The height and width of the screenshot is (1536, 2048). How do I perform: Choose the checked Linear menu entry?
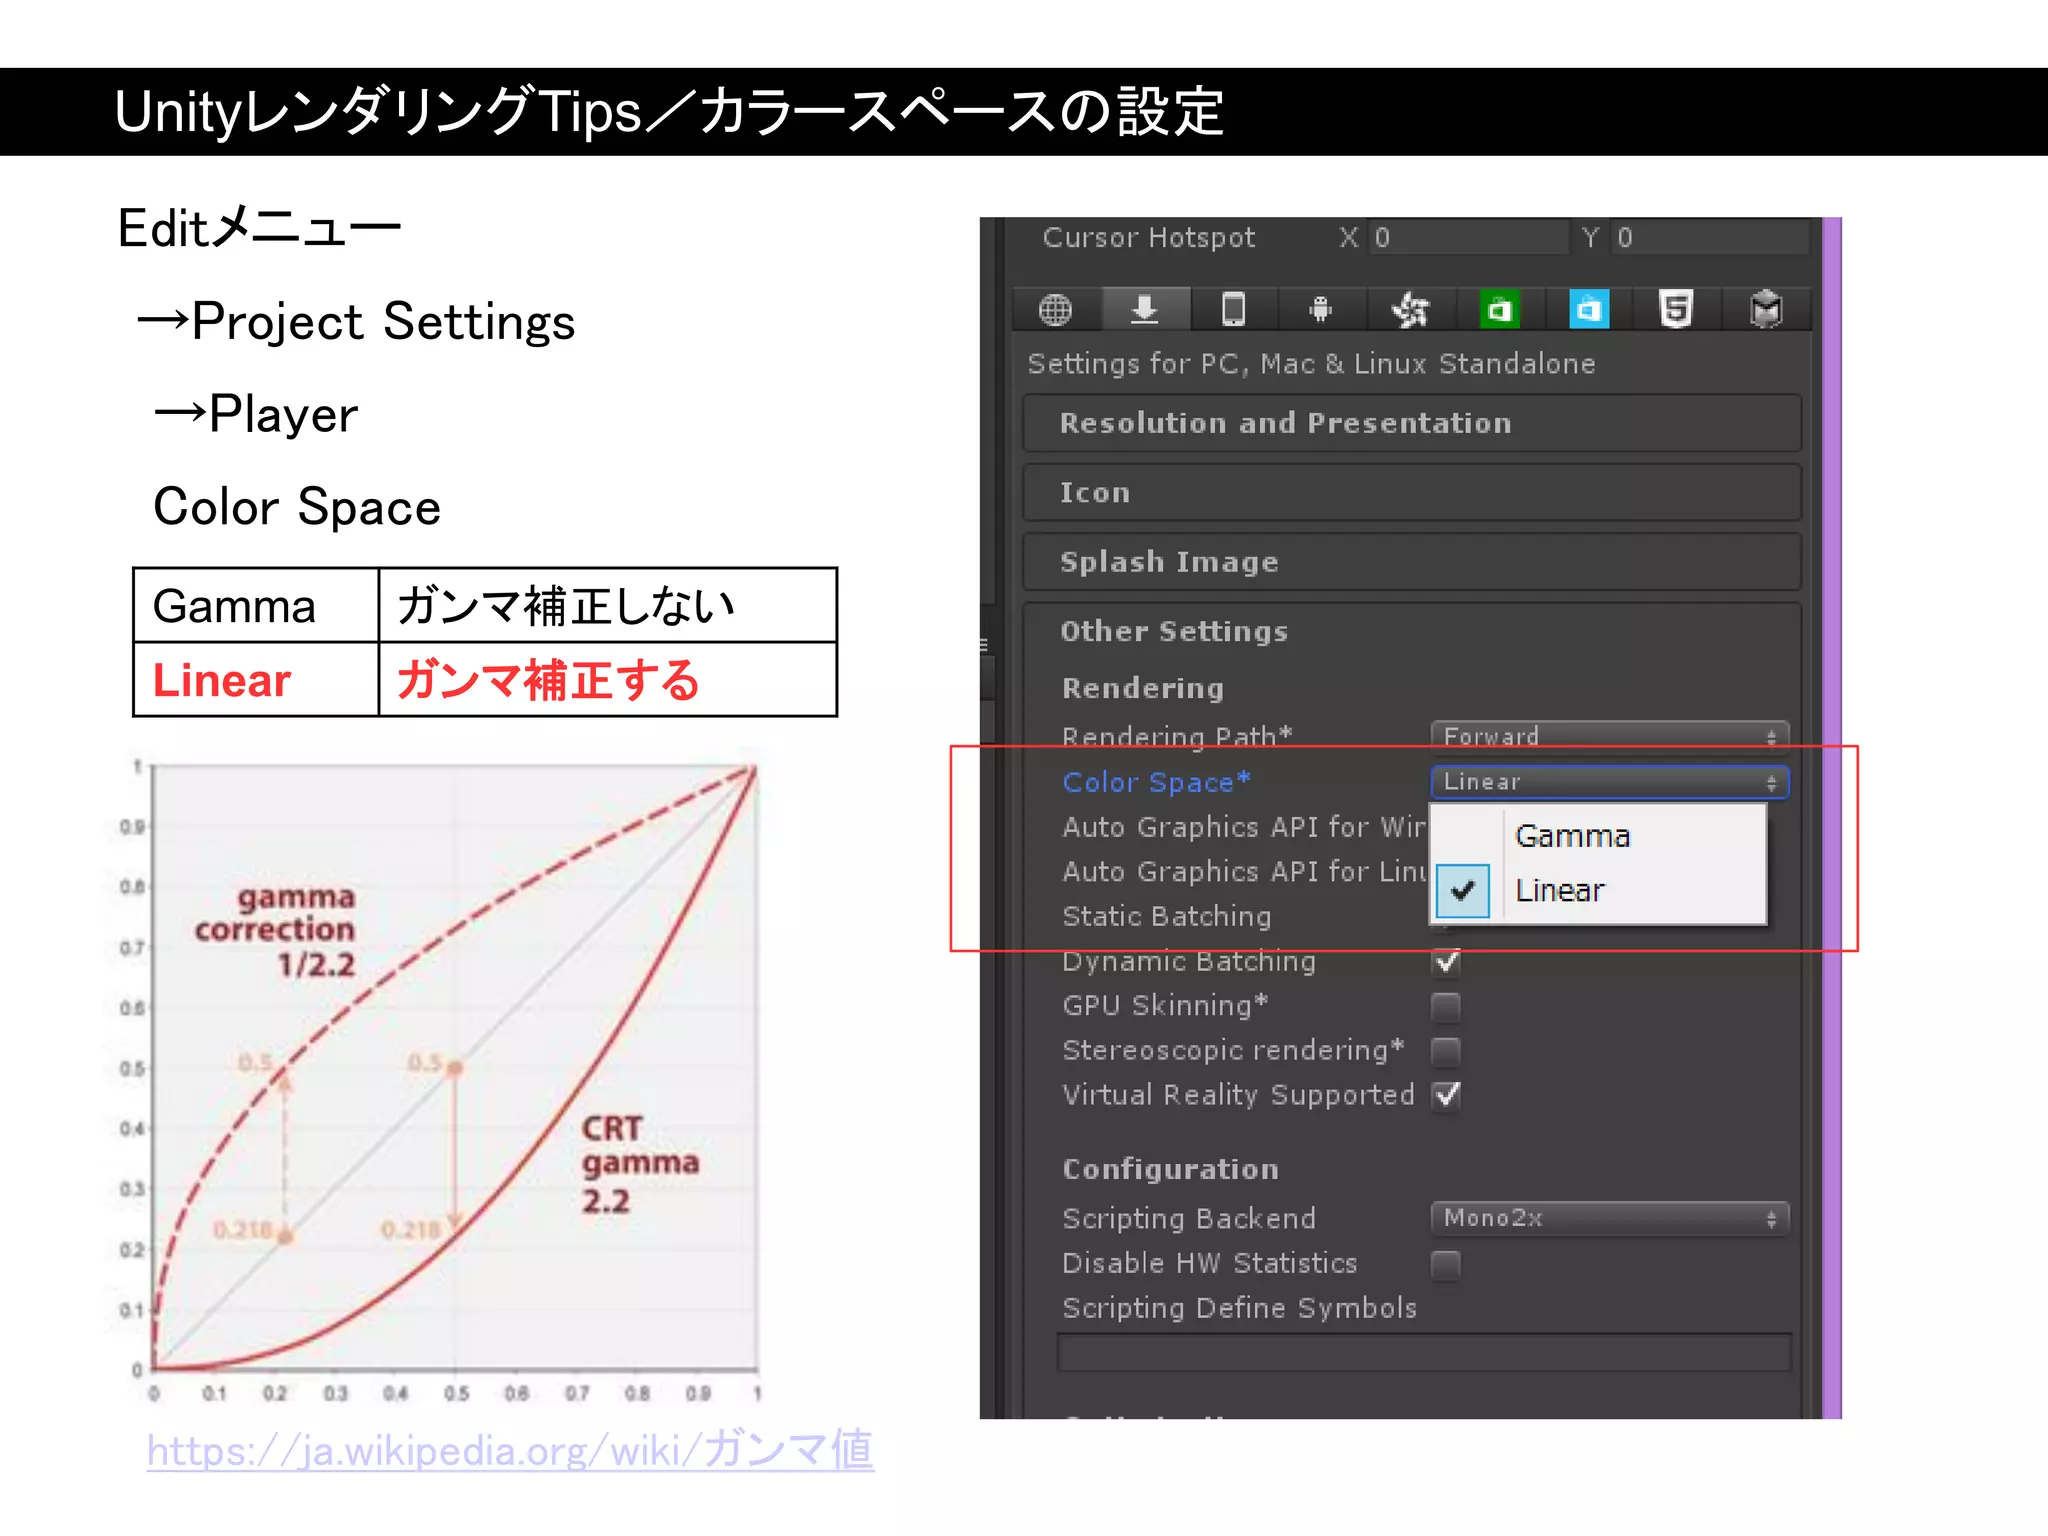1599,890
